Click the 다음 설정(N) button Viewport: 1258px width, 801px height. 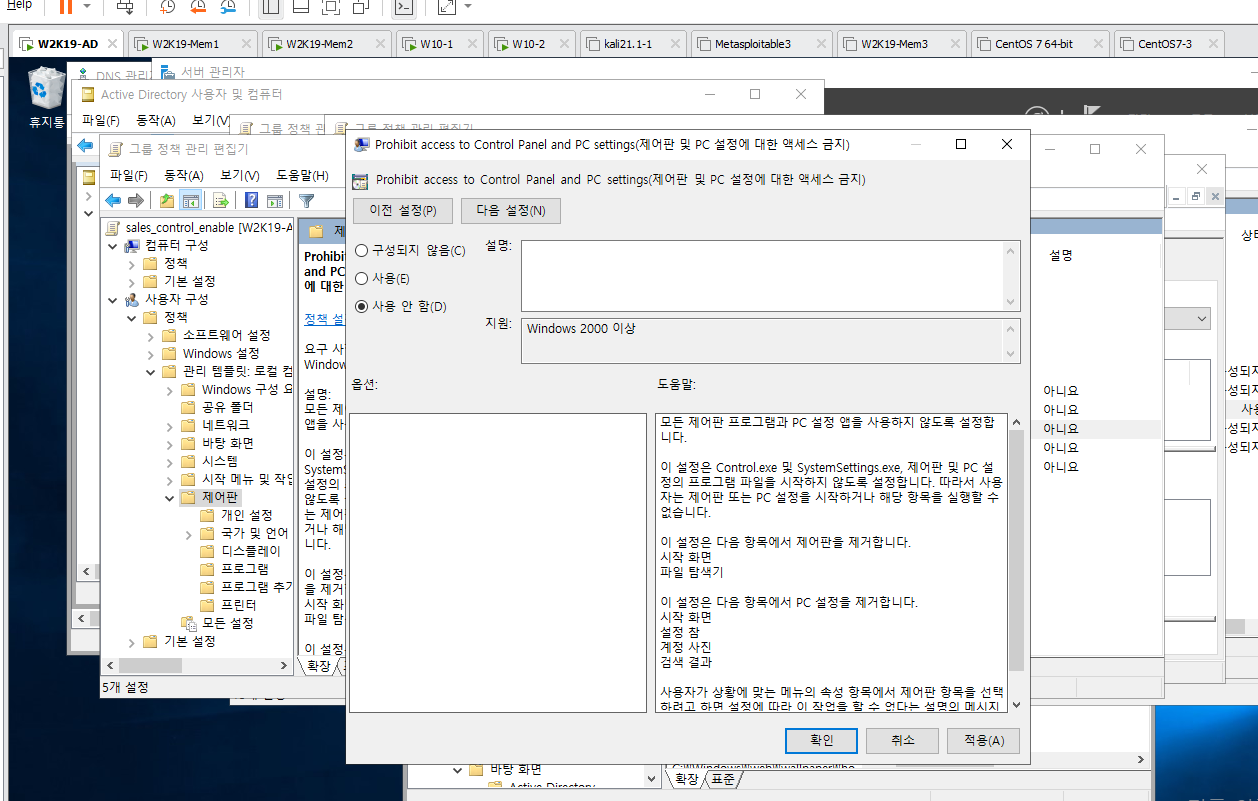(x=511, y=211)
